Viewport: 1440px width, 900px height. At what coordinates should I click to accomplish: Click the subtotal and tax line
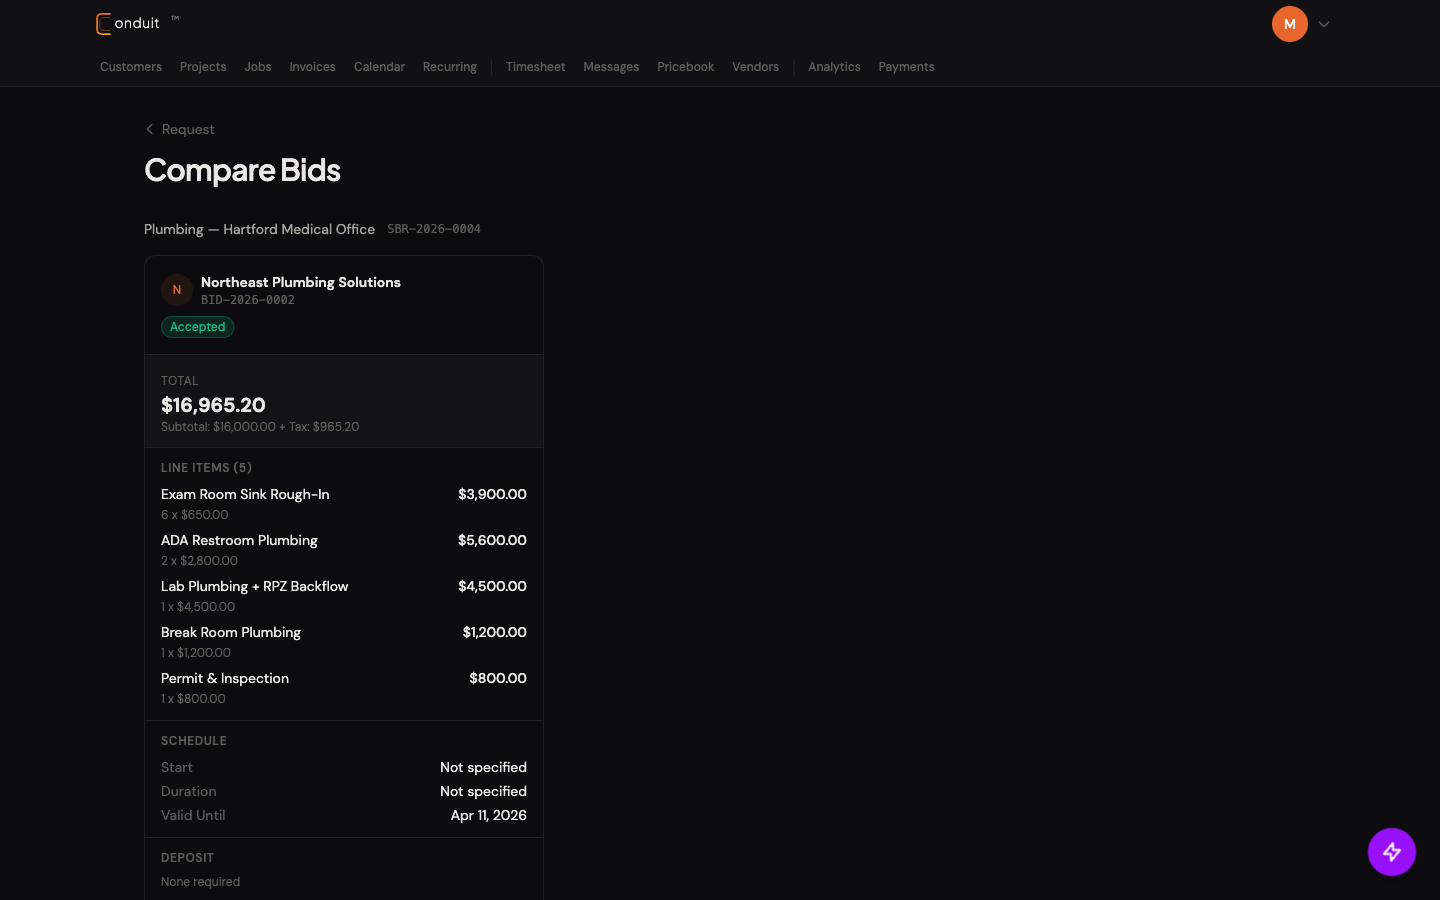260,427
